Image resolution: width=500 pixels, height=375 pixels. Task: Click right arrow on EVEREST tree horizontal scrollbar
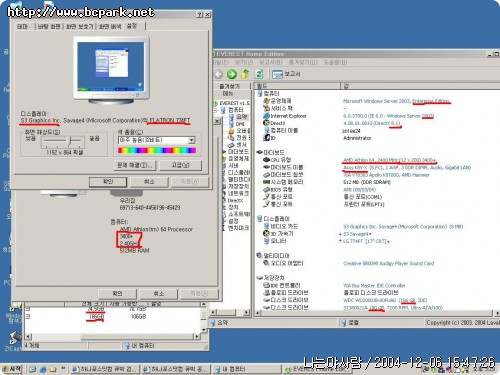(246, 312)
